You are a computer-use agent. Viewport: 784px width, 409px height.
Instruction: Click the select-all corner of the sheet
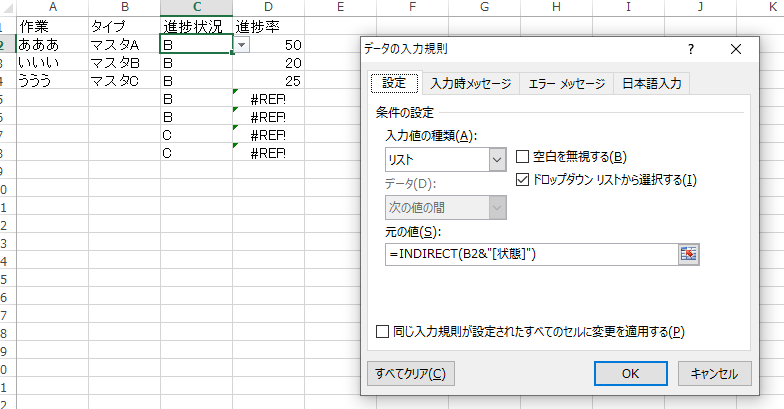(8, 8)
